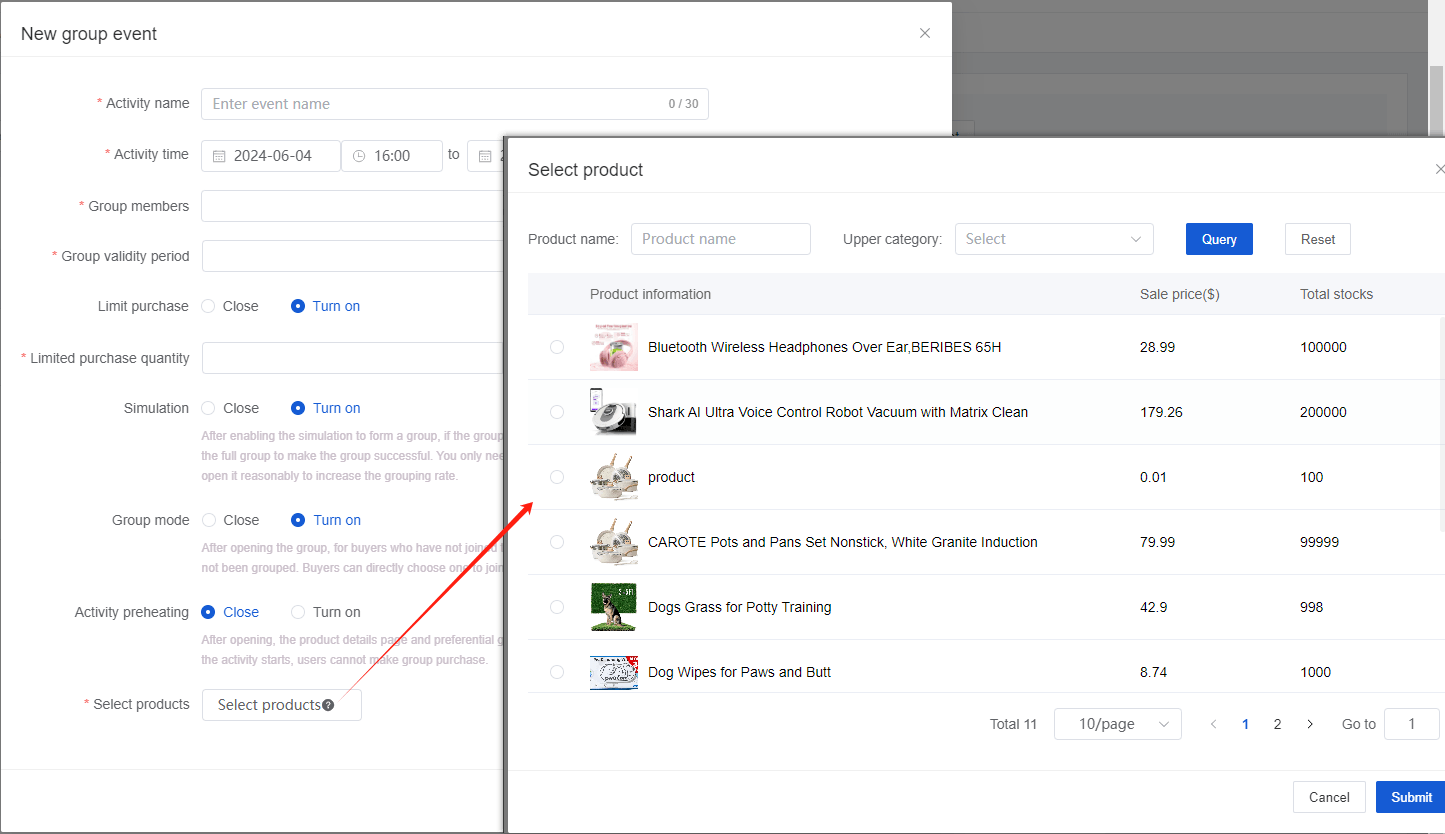
Task: Open the Upper category dropdown
Action: (x=1054, y=239)
